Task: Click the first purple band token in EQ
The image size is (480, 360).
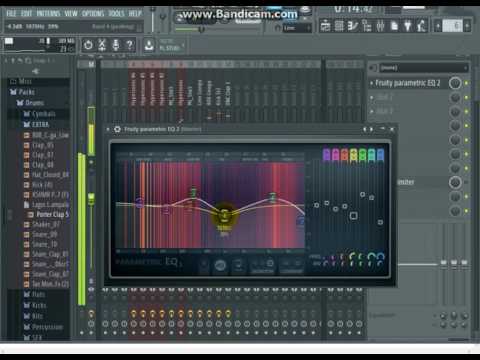Action: pyautogui.click(x=326, y=155)
